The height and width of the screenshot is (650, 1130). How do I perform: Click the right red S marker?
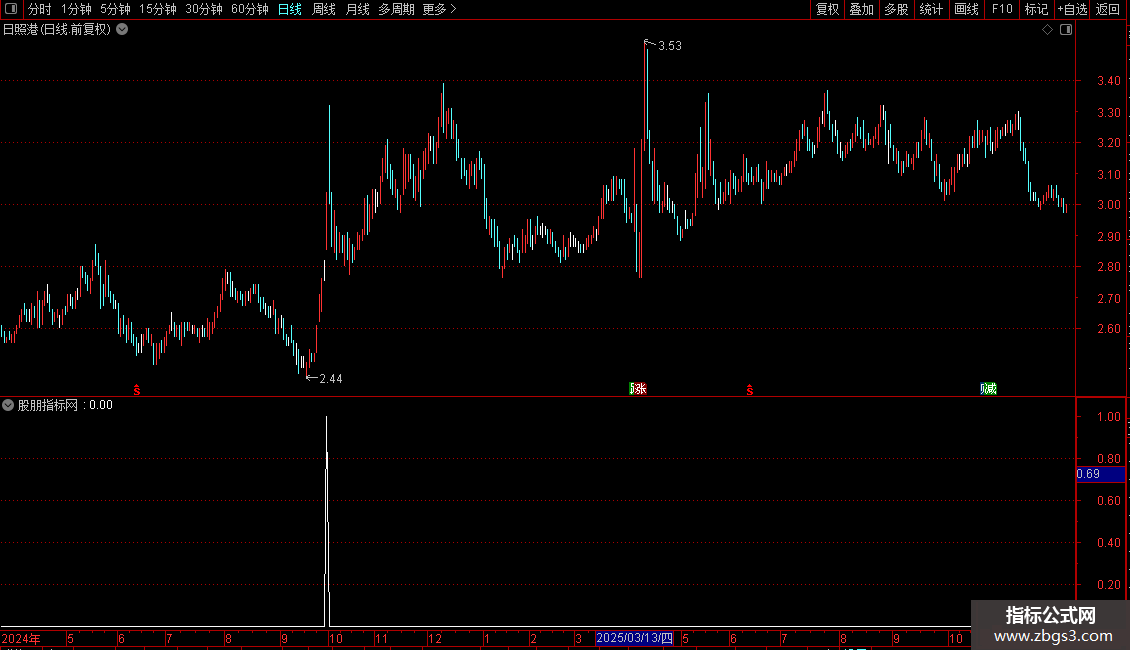(749, 390)
